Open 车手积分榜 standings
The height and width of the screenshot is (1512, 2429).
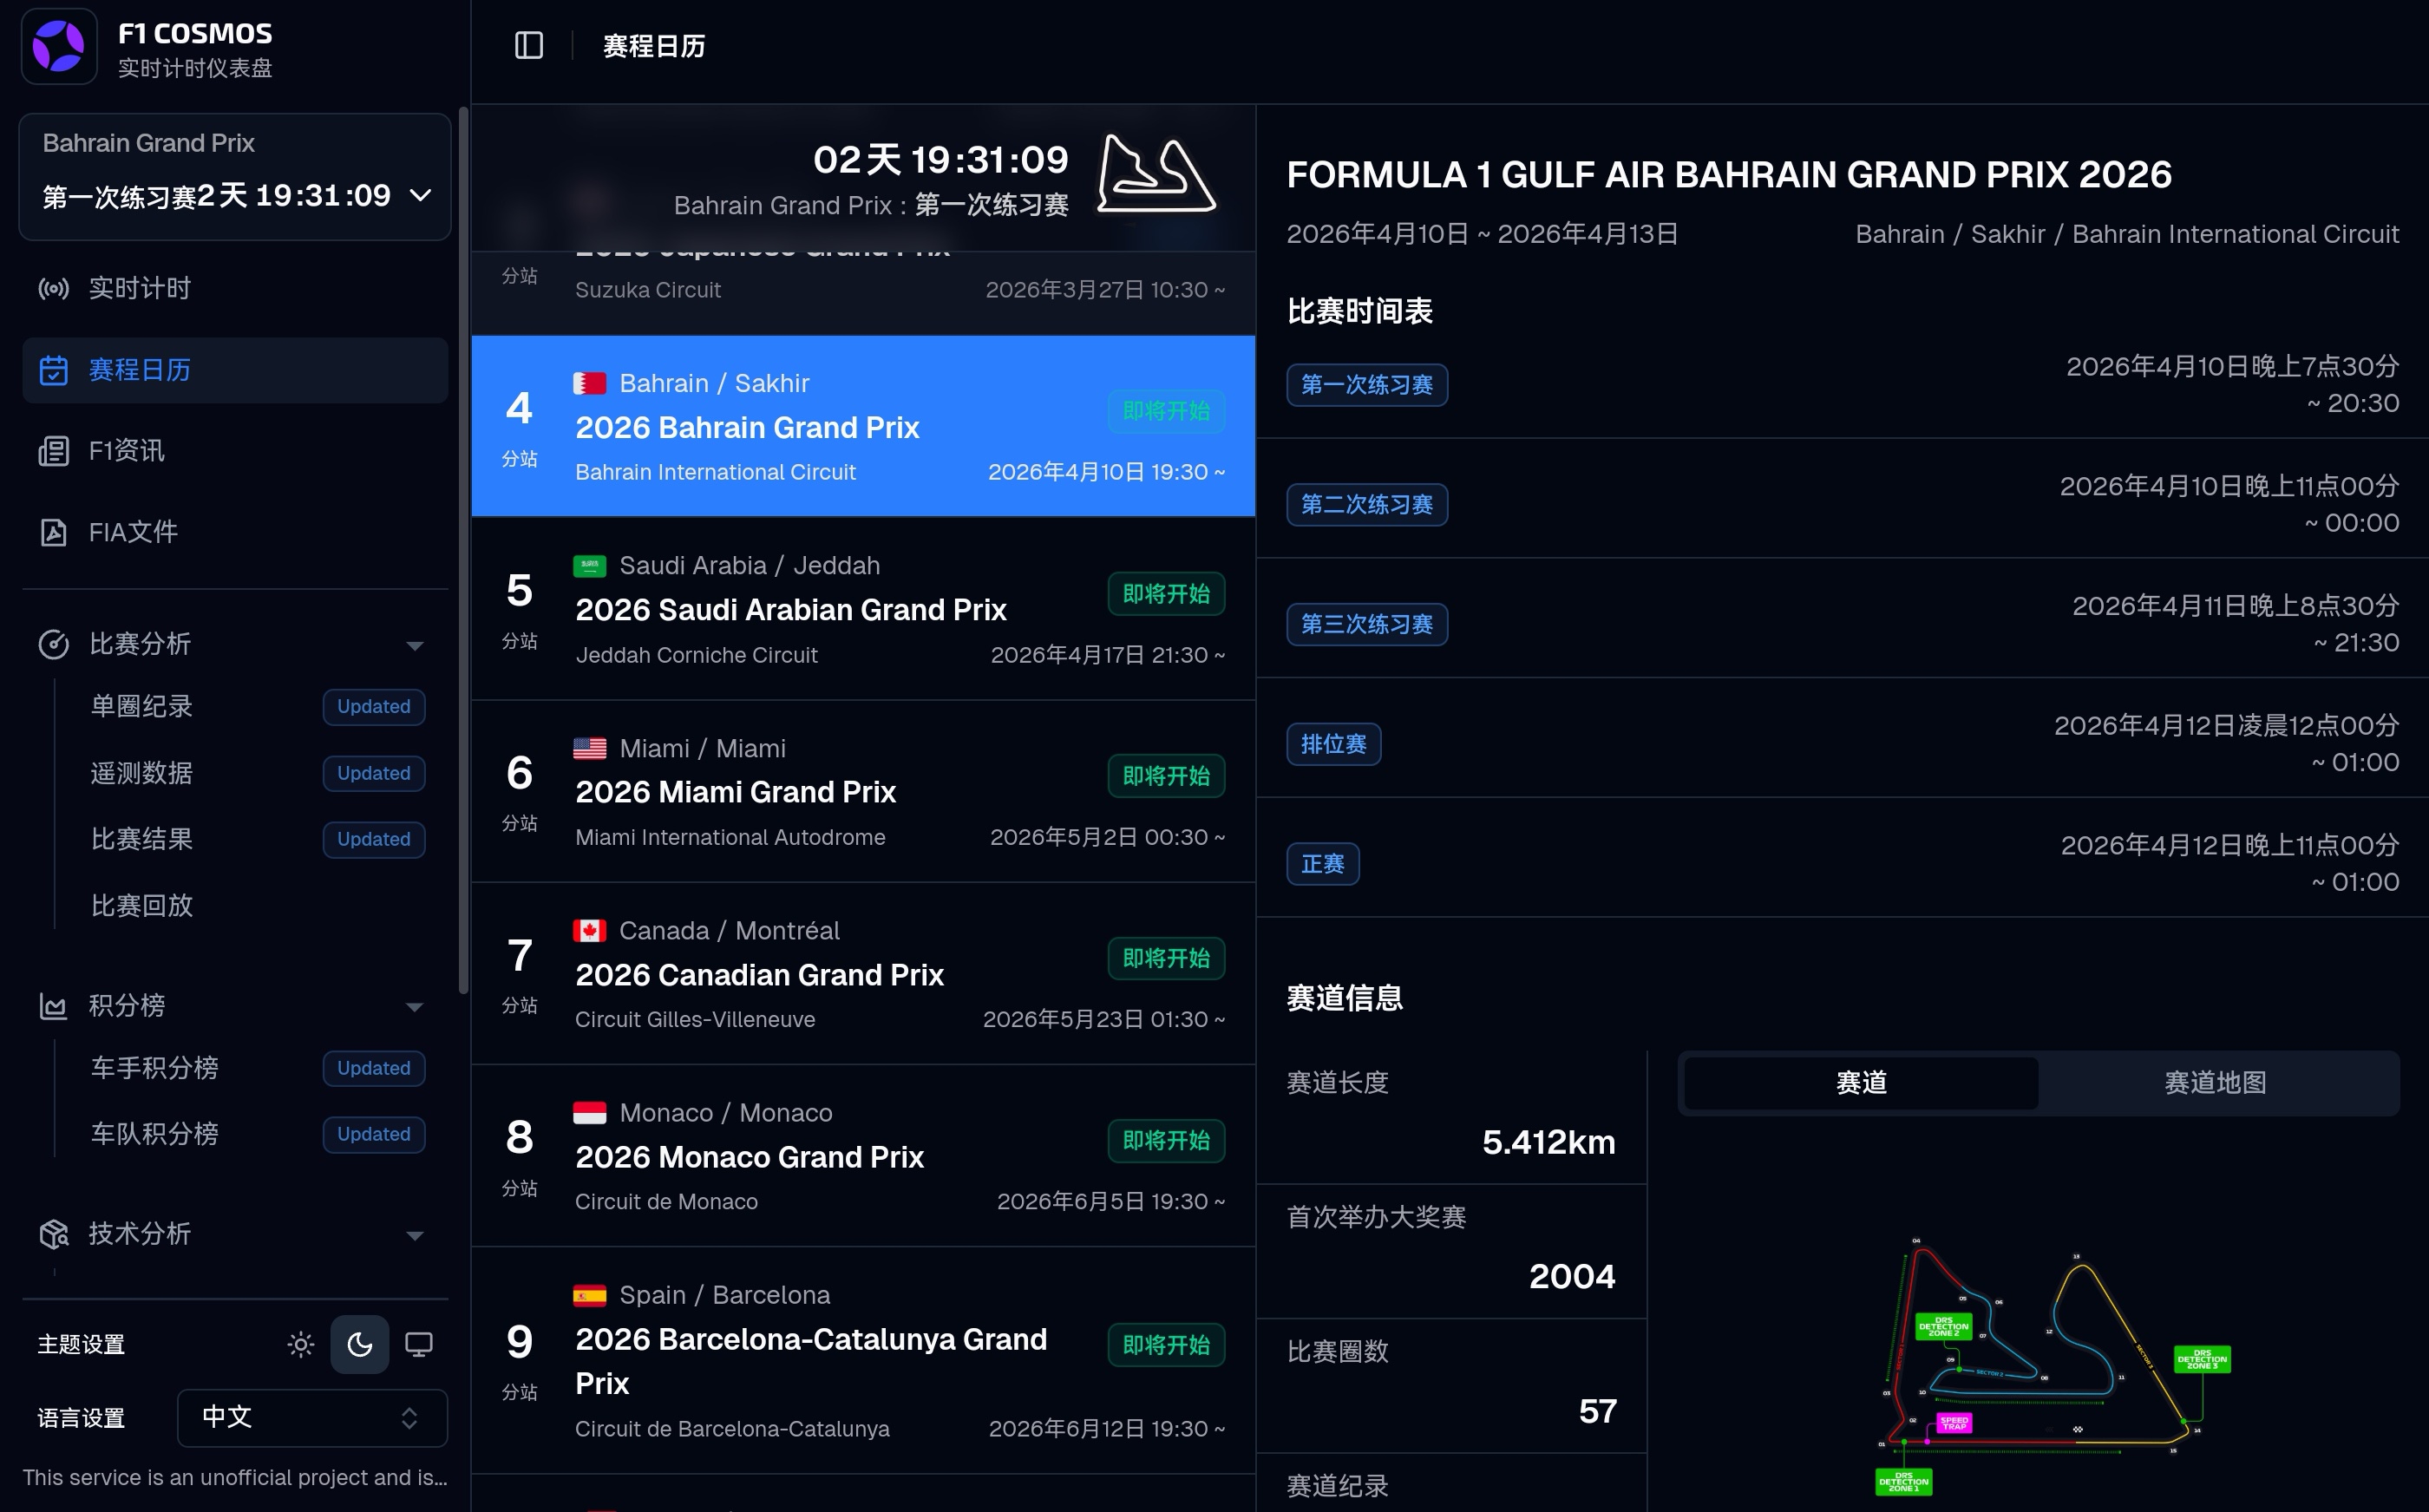[x=155, y=1068]
